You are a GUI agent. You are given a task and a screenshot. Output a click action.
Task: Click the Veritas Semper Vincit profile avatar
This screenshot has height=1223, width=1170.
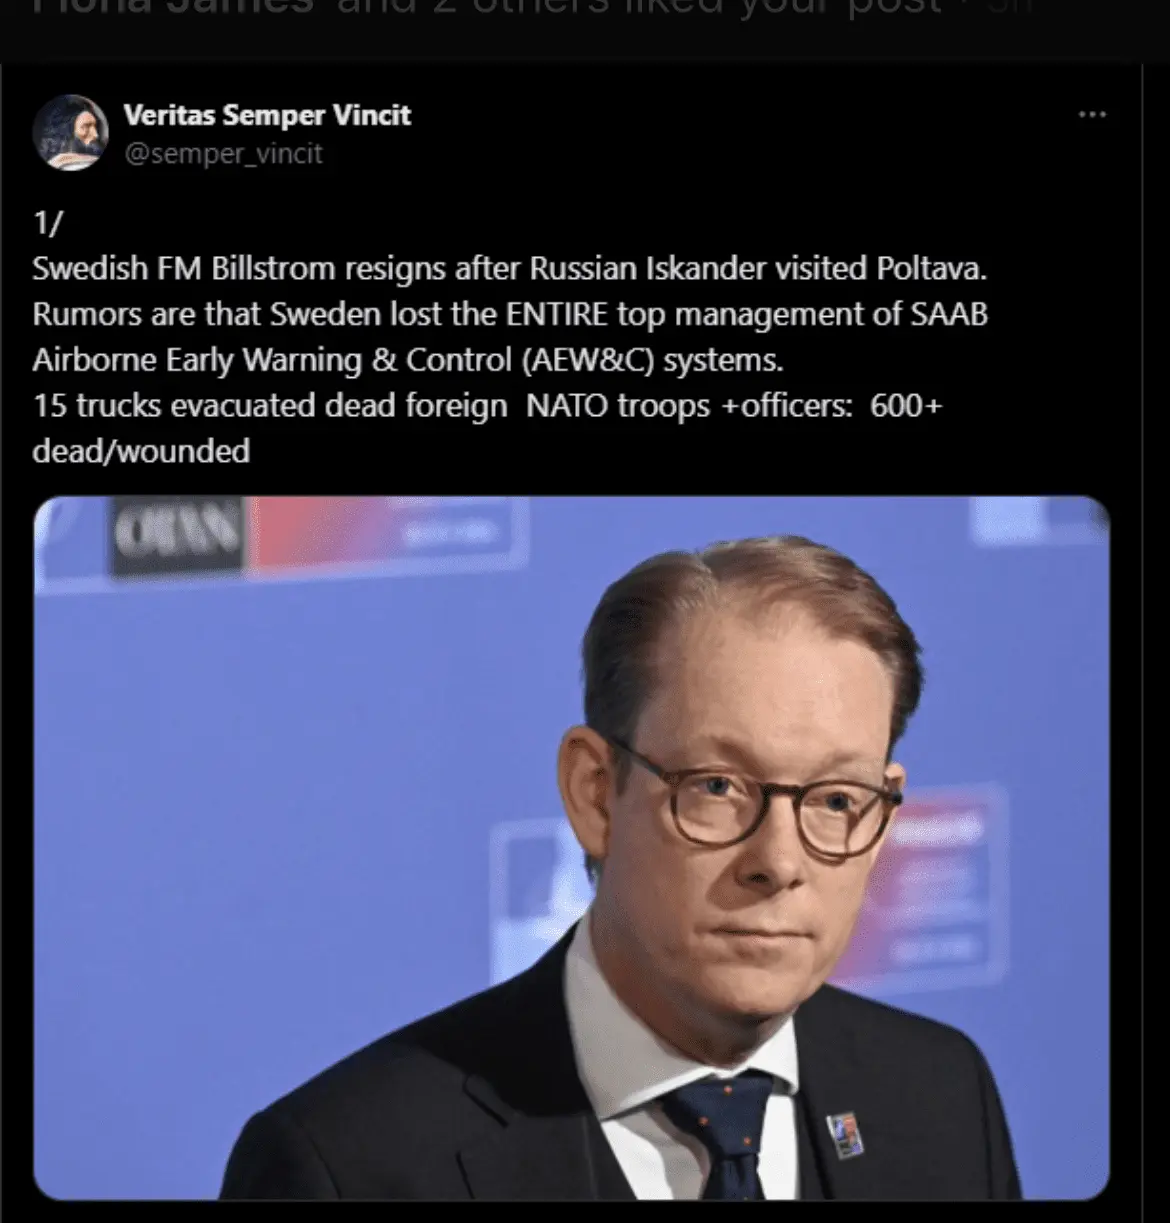coord(70,132)
